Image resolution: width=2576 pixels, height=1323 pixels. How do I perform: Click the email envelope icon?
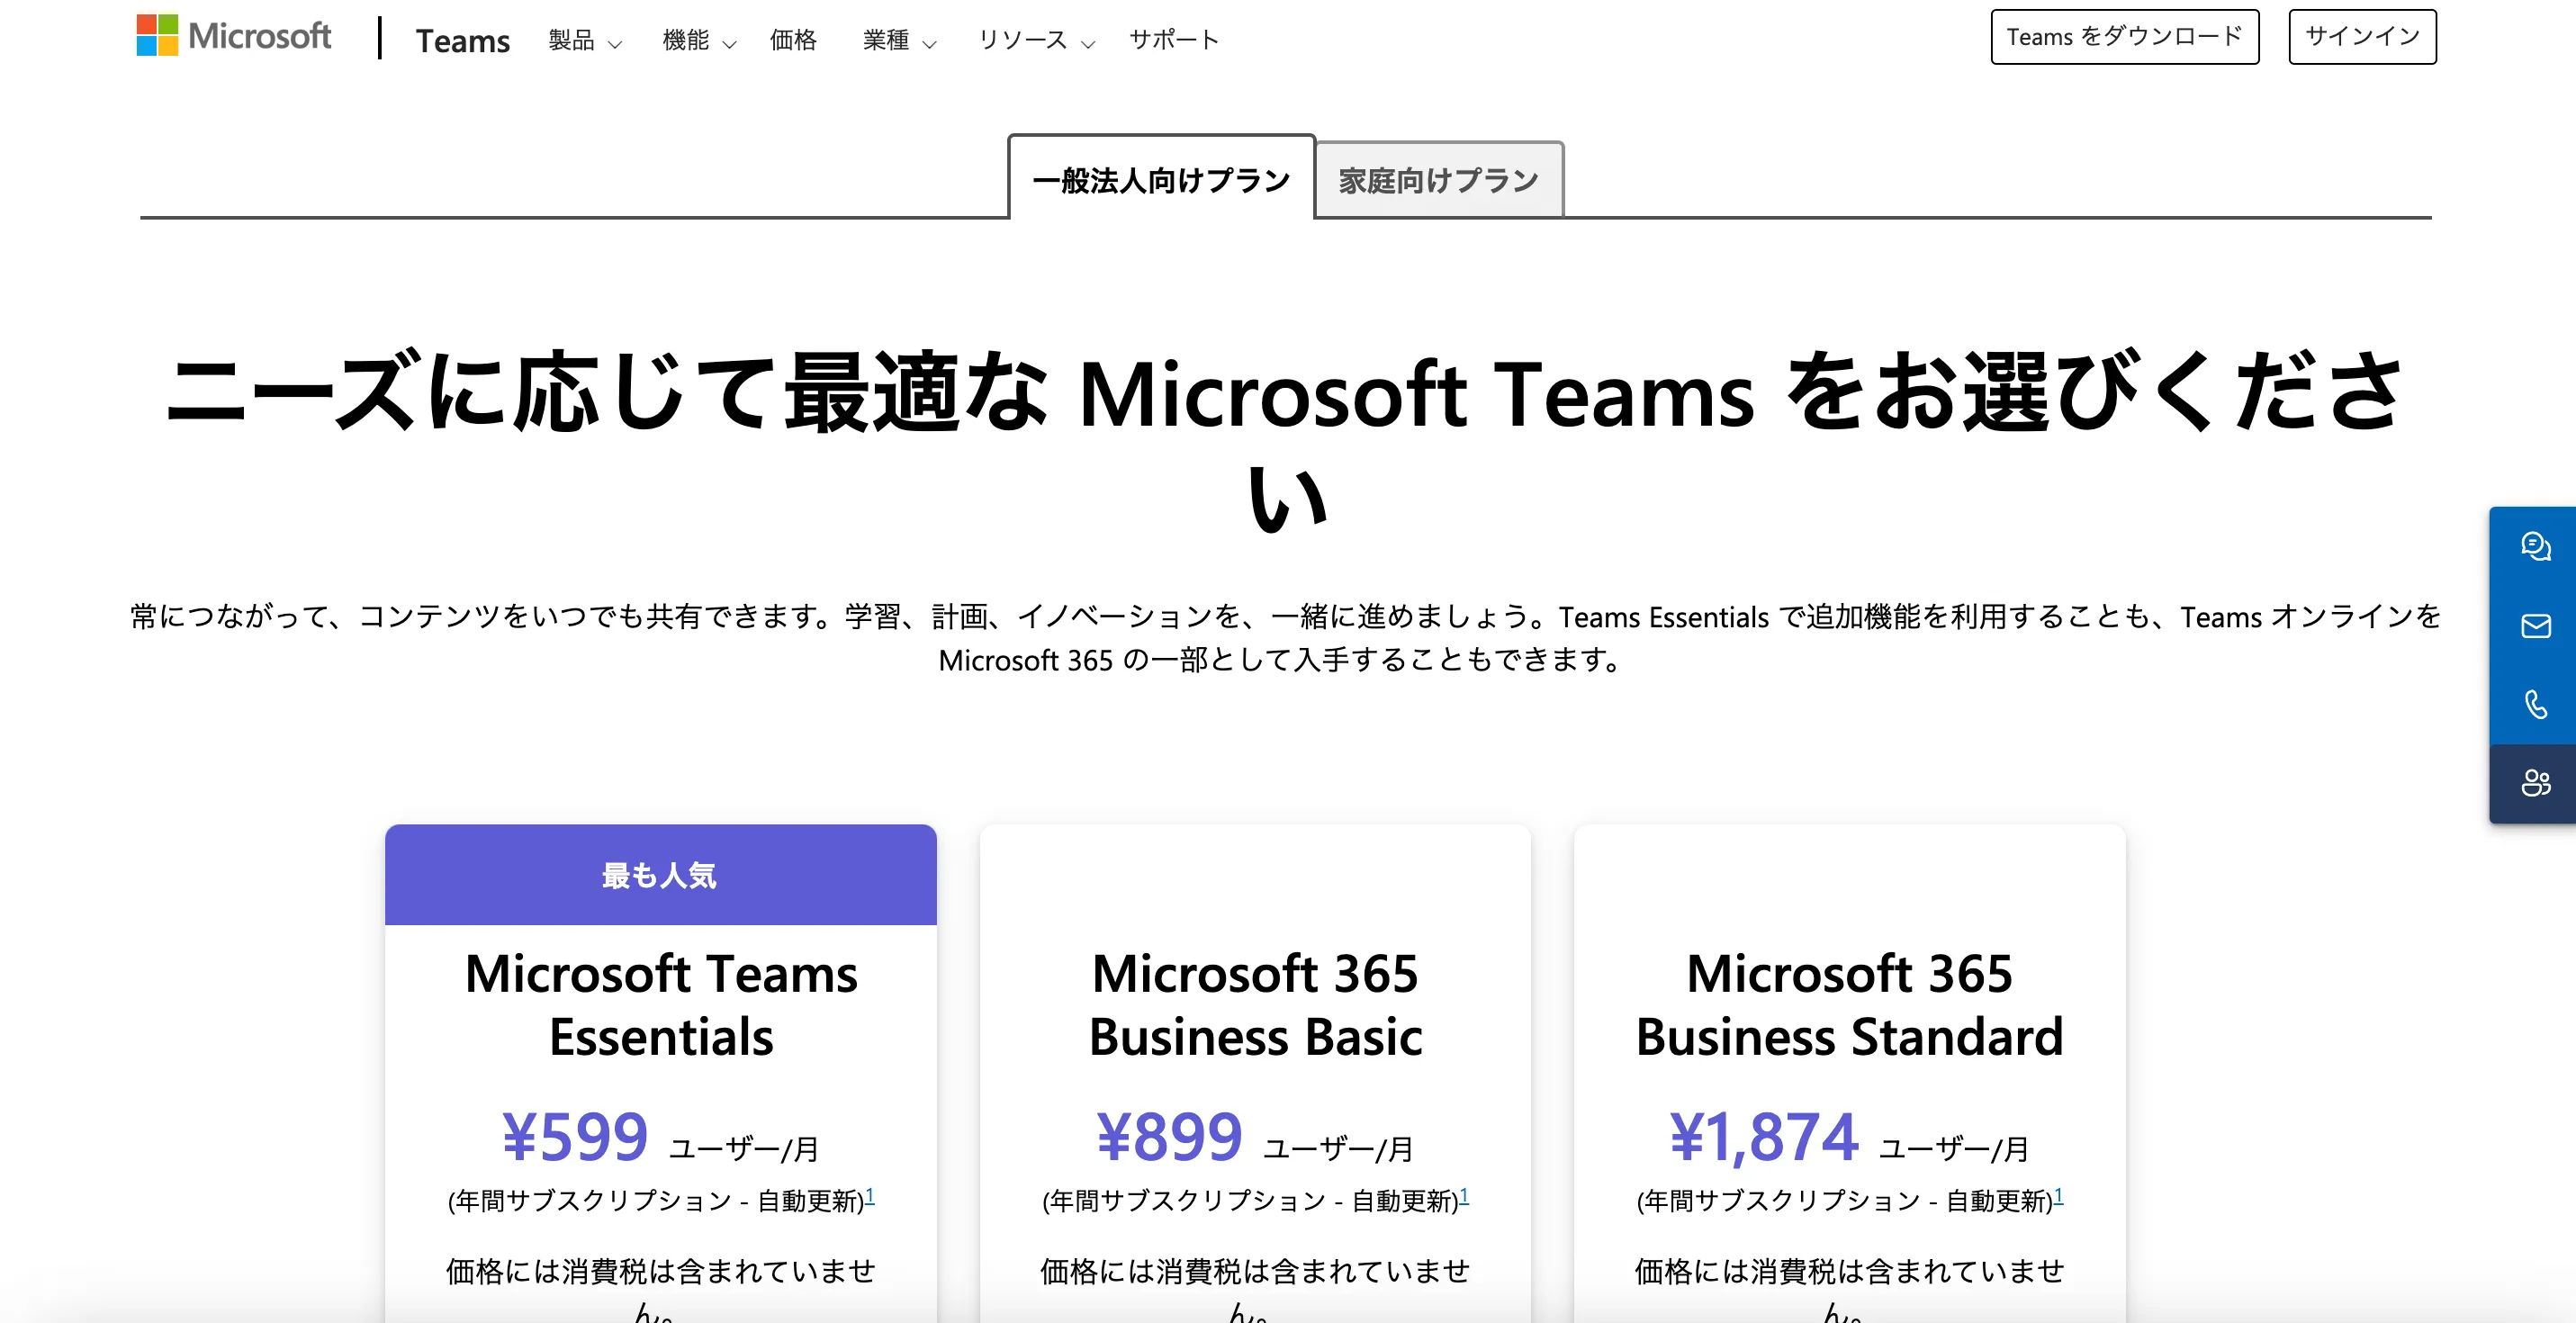[2535, 626]
